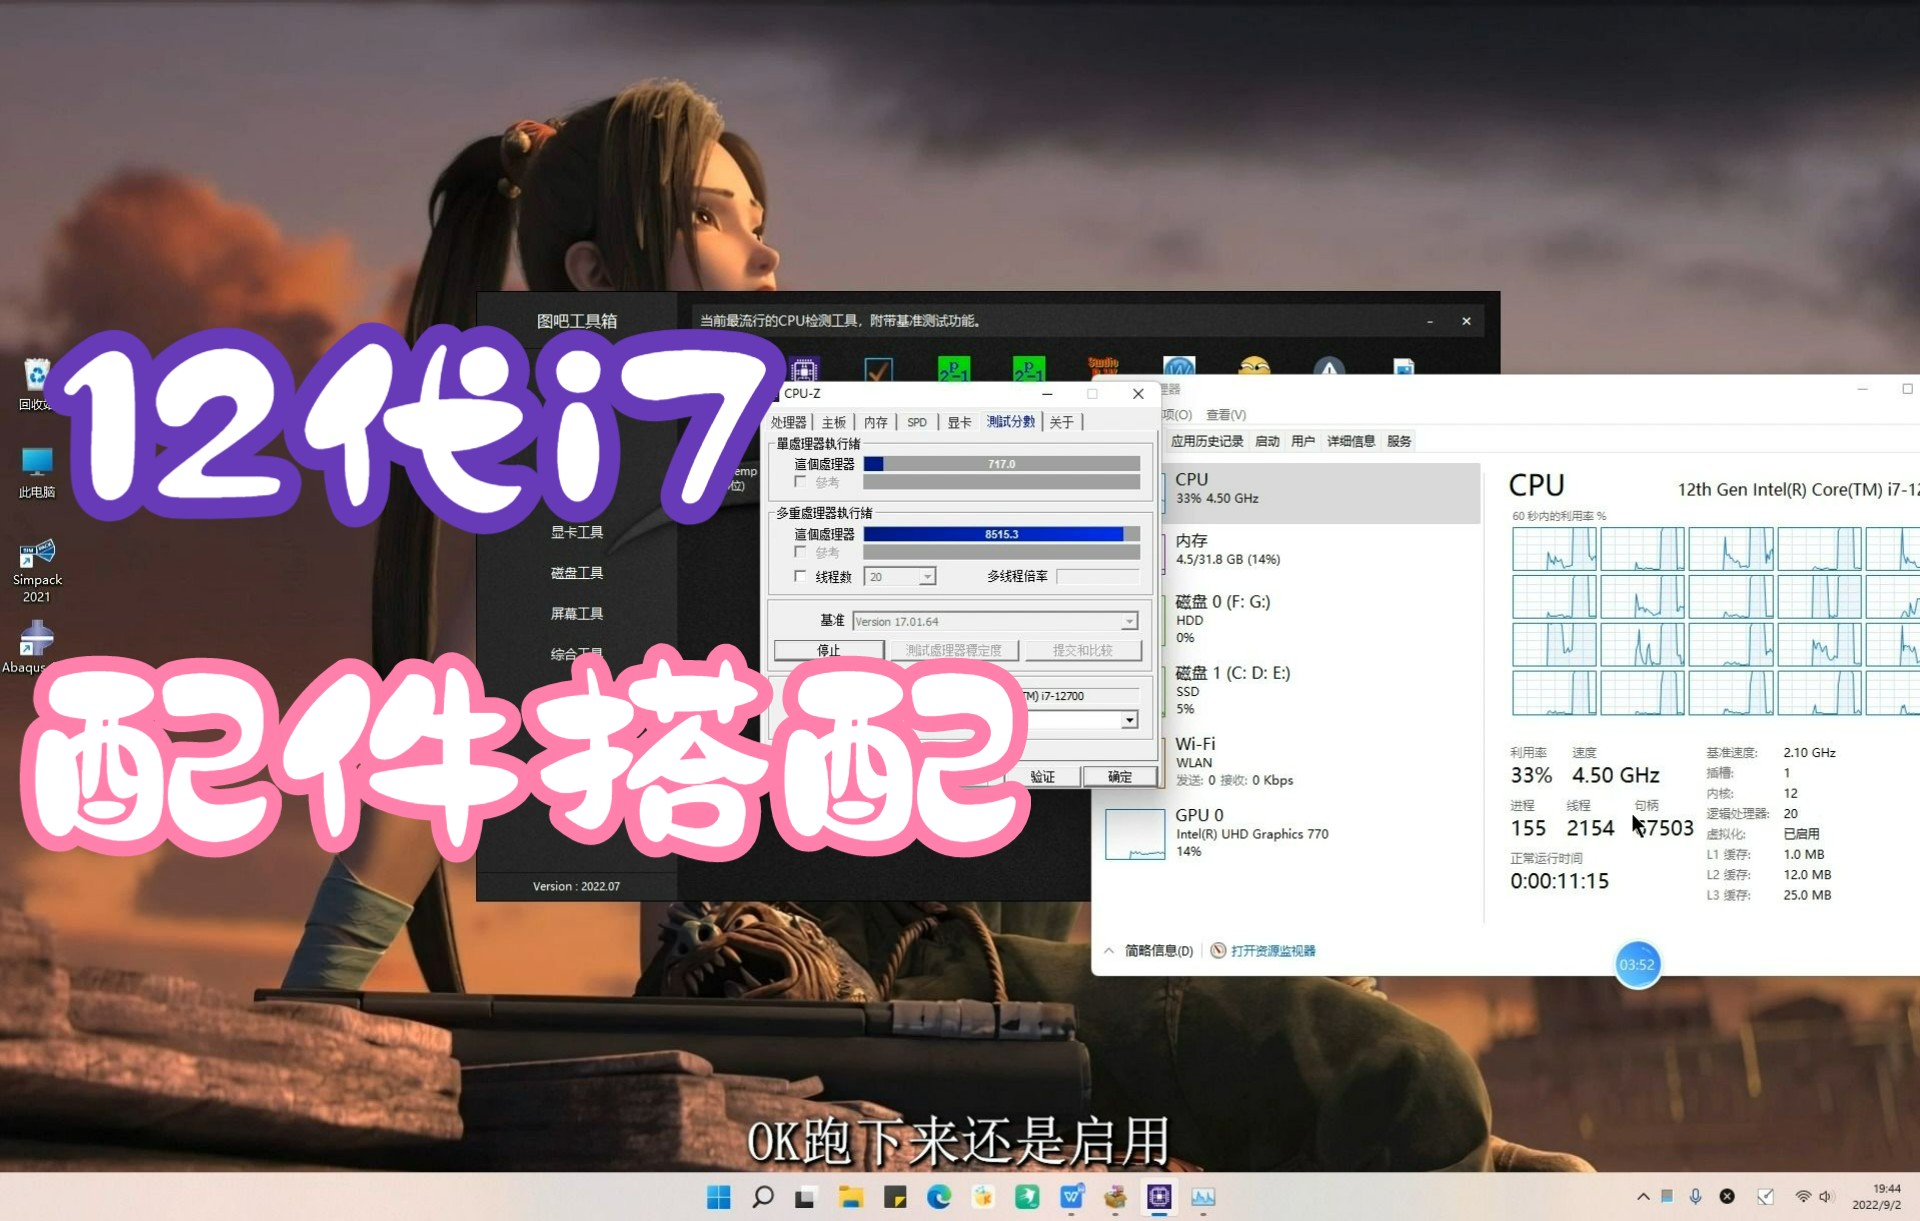Image resolution: width=1920 pixels, height=1221 pixels.
Task: Select the 测试分数 tab in CPU-Z
Action: 1011,421
